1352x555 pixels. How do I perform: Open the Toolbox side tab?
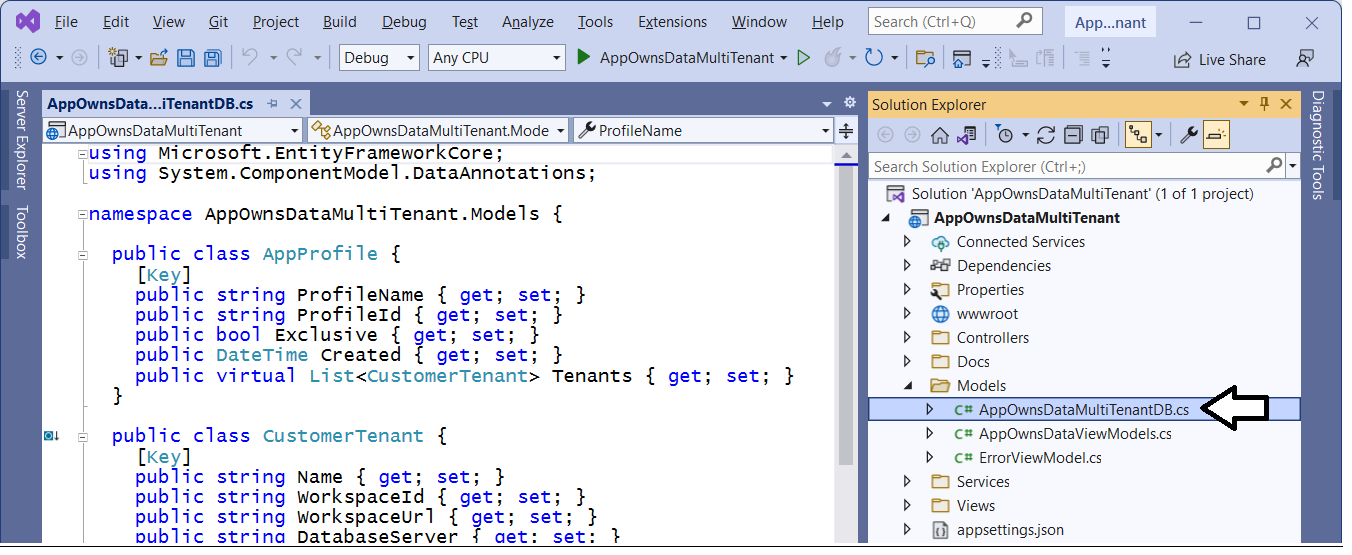[x=21, y=231]
